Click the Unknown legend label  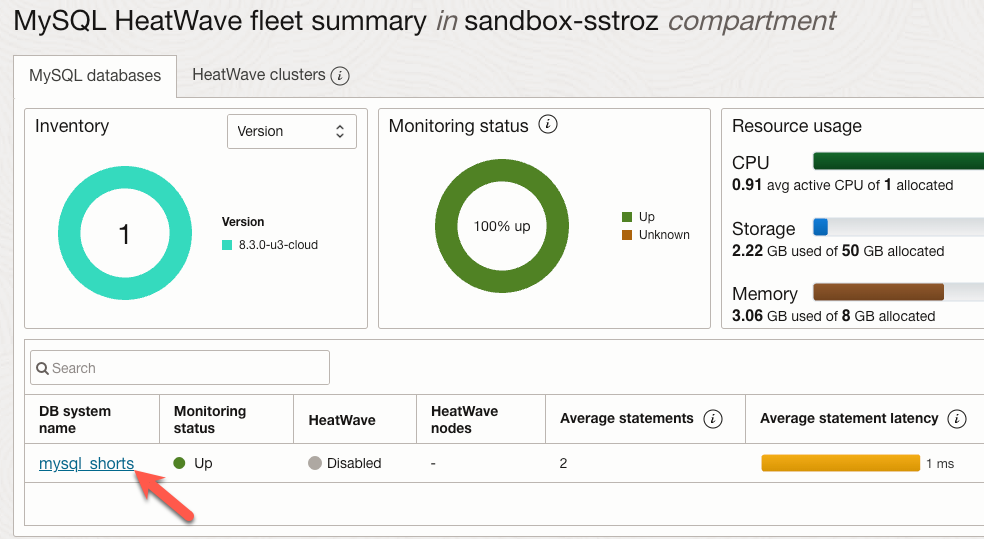tap(664, 235)
